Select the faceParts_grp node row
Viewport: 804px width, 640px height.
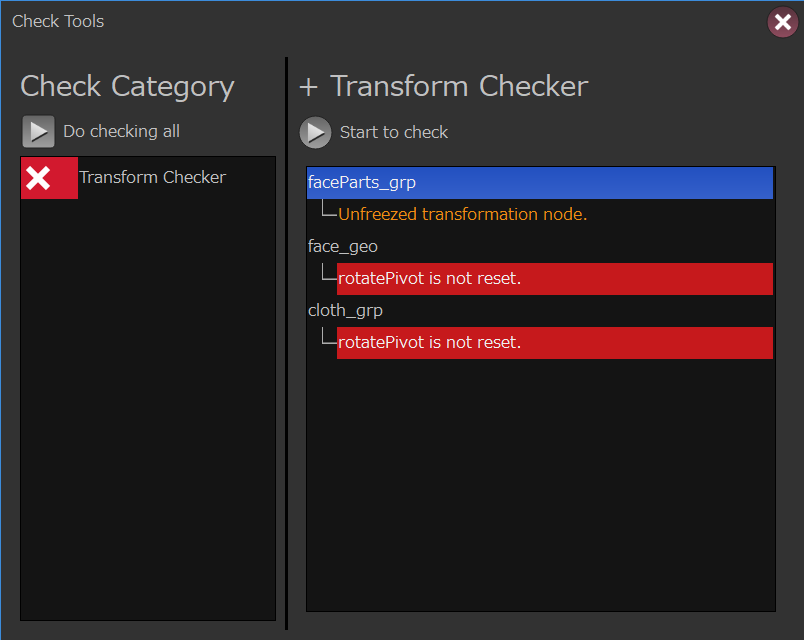[x=540, y=183]
